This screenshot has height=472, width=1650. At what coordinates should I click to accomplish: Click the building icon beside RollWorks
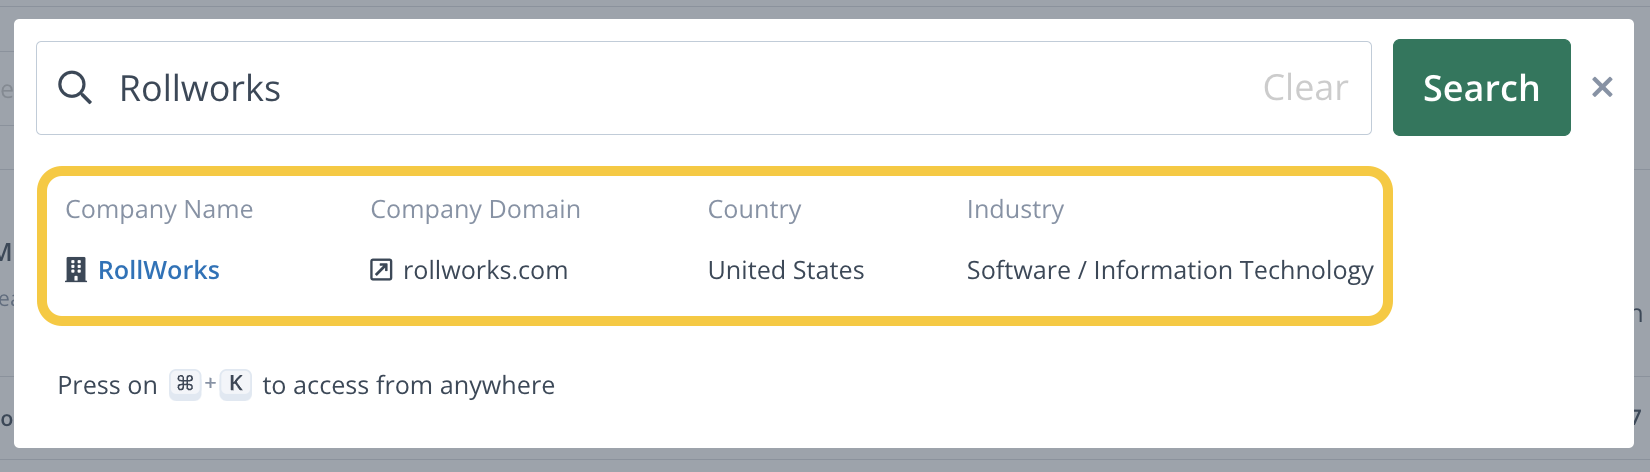point(76,270)
